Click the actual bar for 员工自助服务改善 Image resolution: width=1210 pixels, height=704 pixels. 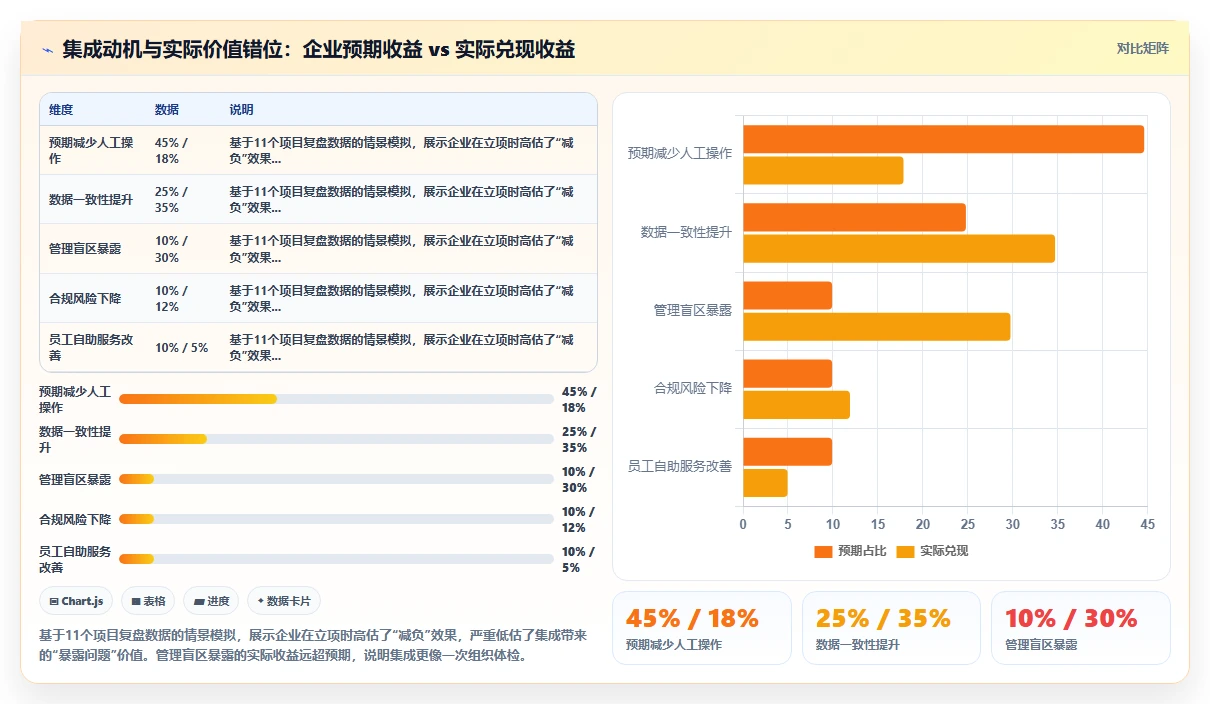[765, 483]
